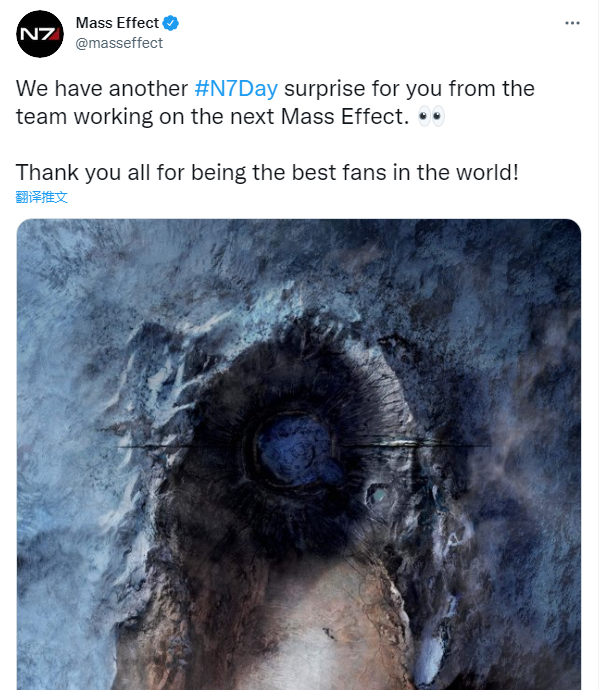The height and width of the screenshot is (690, 602).
Task: Click the horizontal dark line across crater
Action: (x=304, y=445)
